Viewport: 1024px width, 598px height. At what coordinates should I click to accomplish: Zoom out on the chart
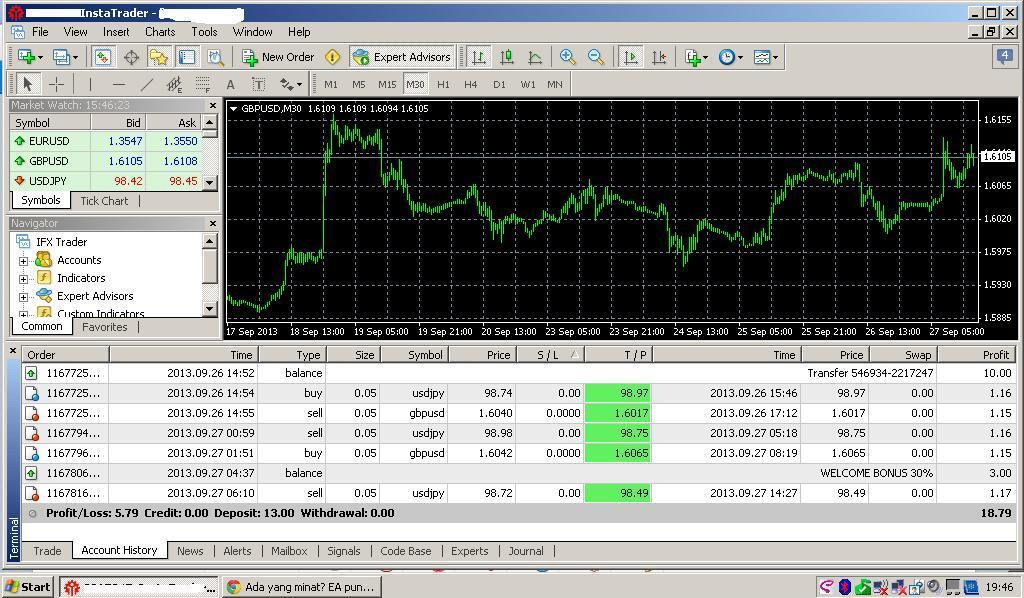coord(596,57)
